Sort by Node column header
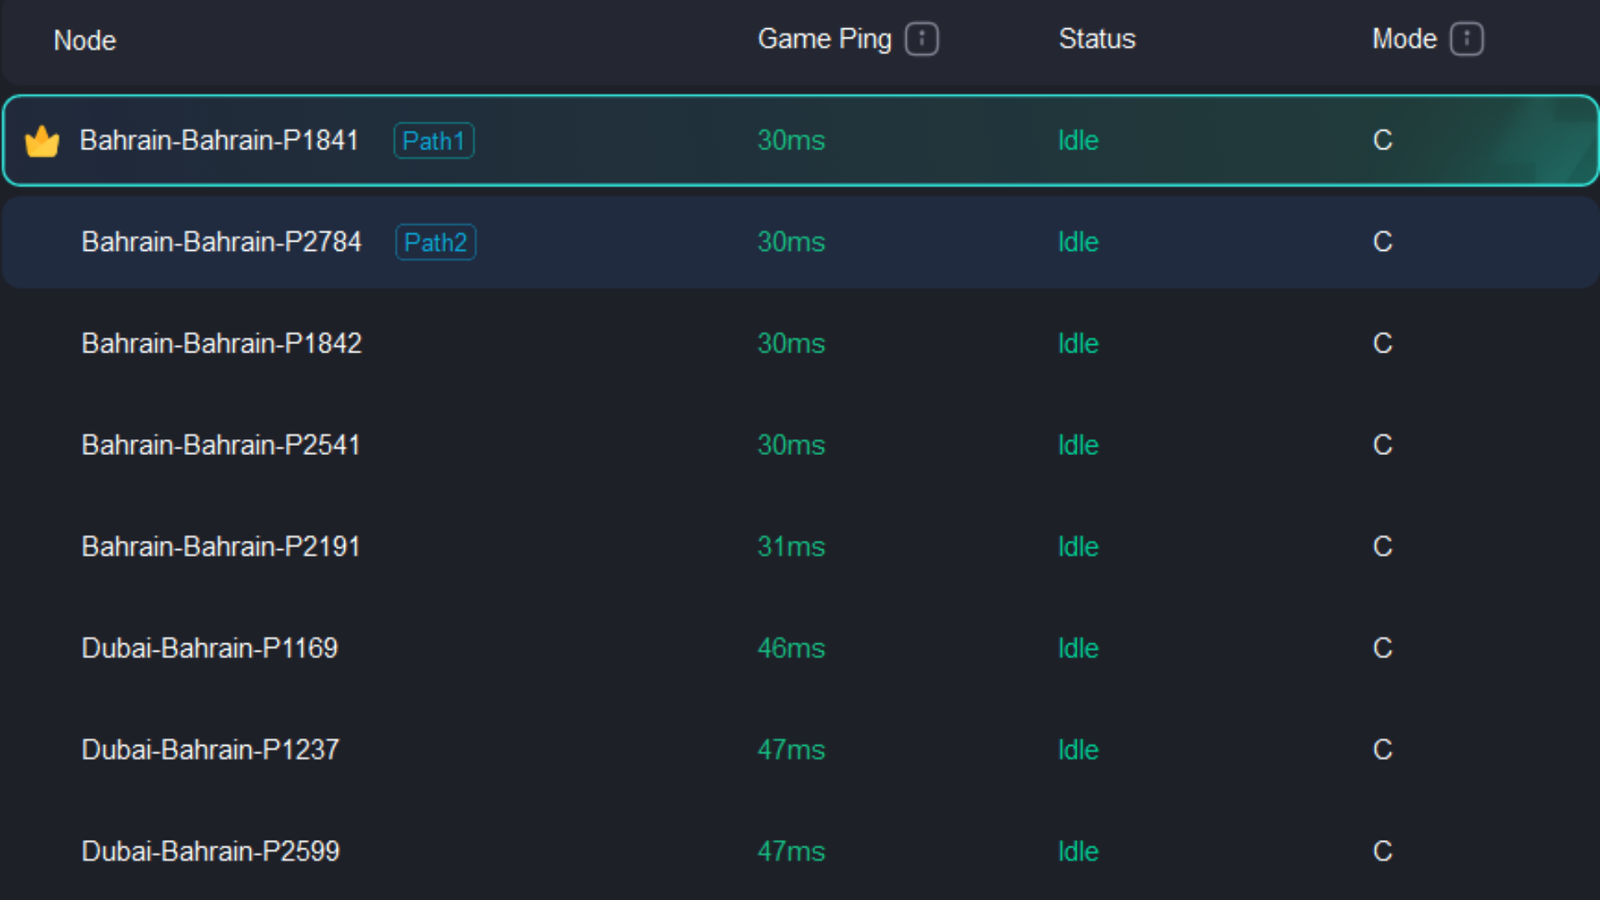 85,40
